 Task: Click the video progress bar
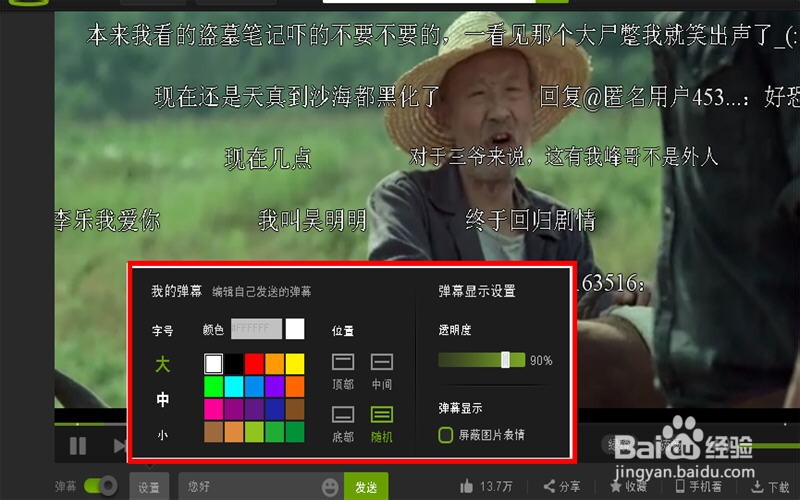click(90, 424)
